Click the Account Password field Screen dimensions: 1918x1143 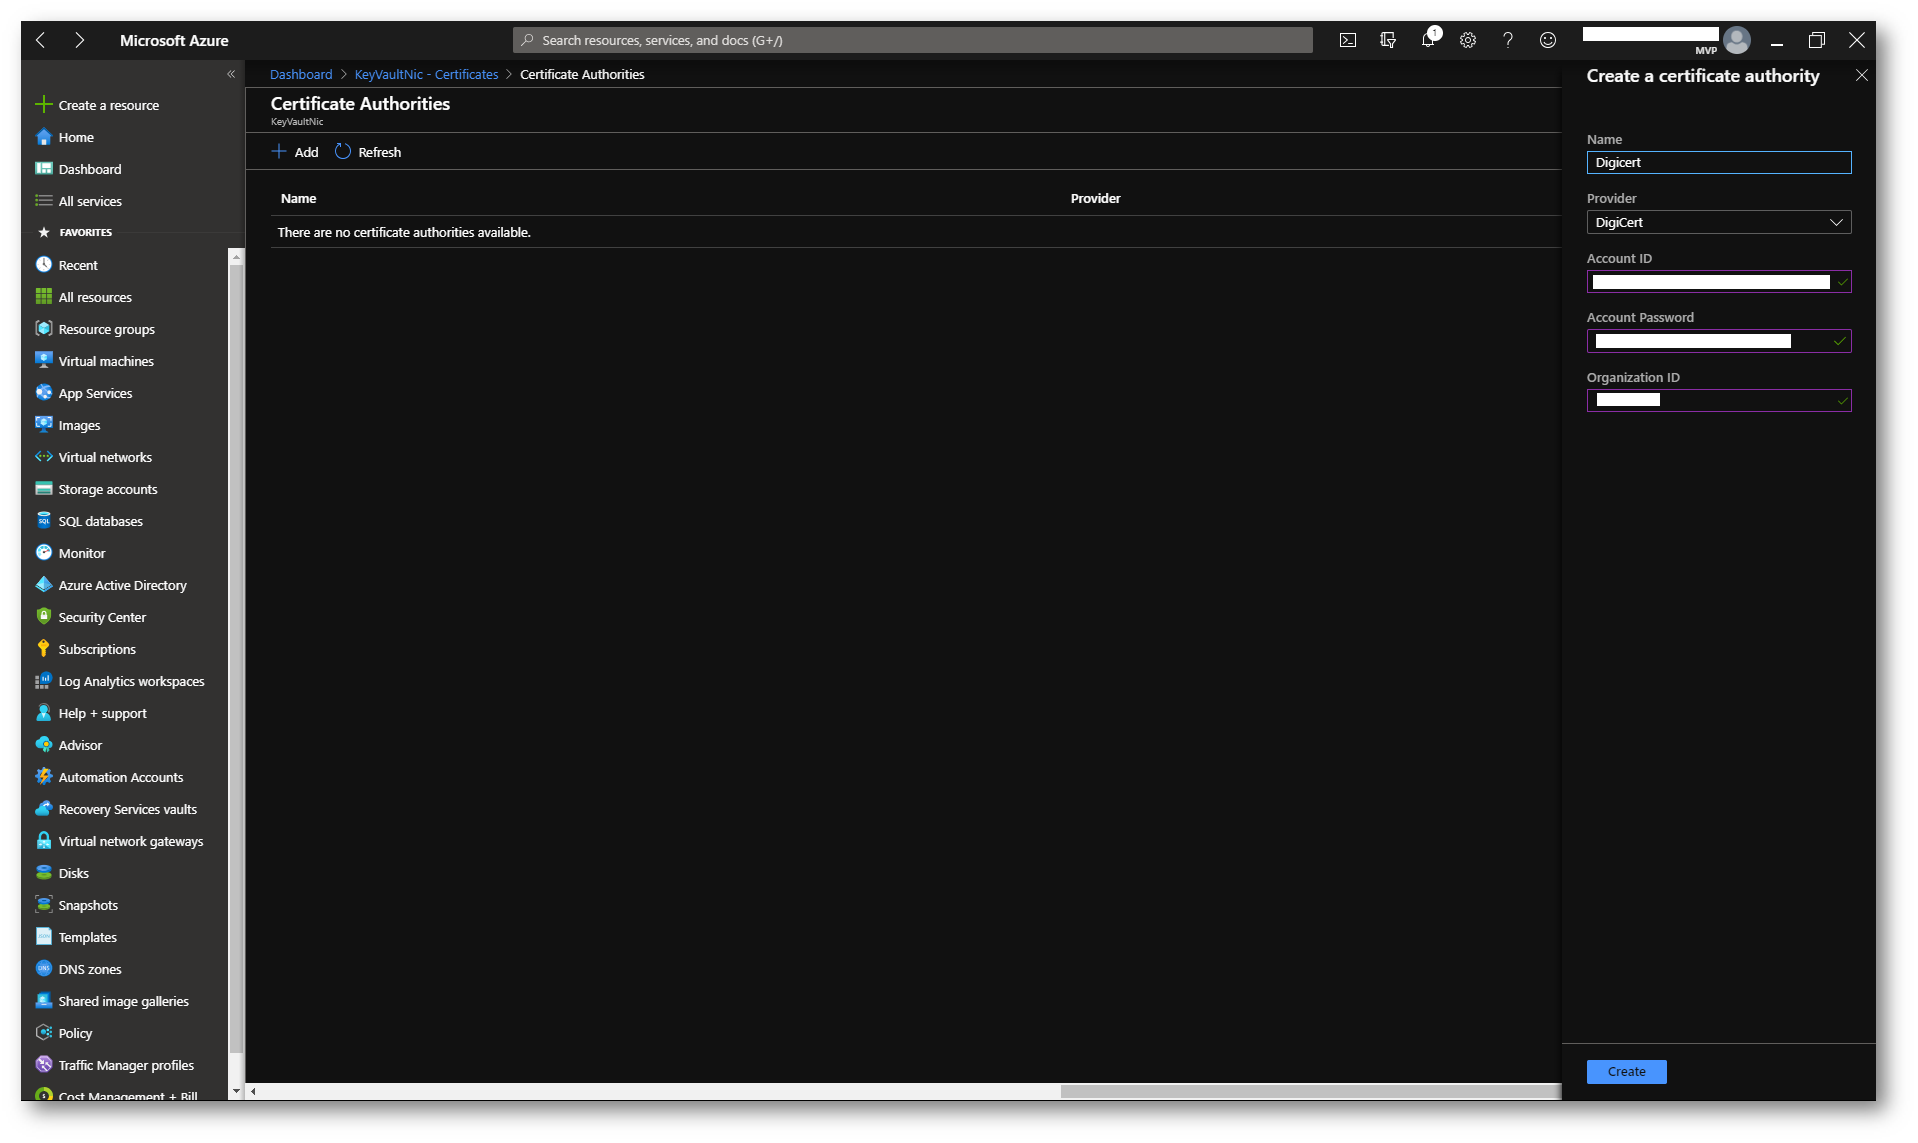point(1718,341)
